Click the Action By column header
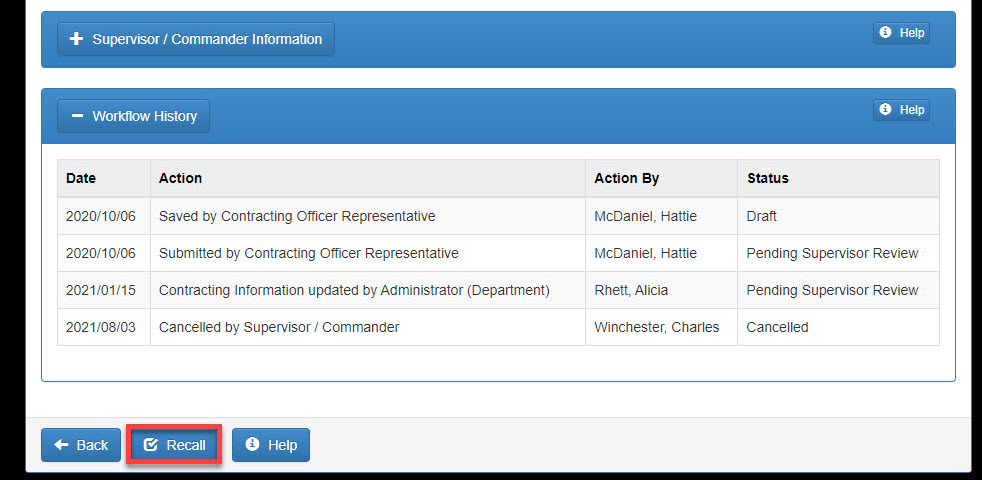This screenshot has height=480, width=982. click(626, 178)
